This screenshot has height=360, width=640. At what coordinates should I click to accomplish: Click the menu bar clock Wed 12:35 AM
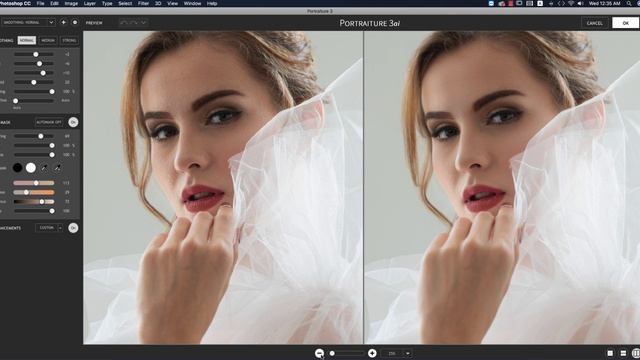(x=605, y=3)
